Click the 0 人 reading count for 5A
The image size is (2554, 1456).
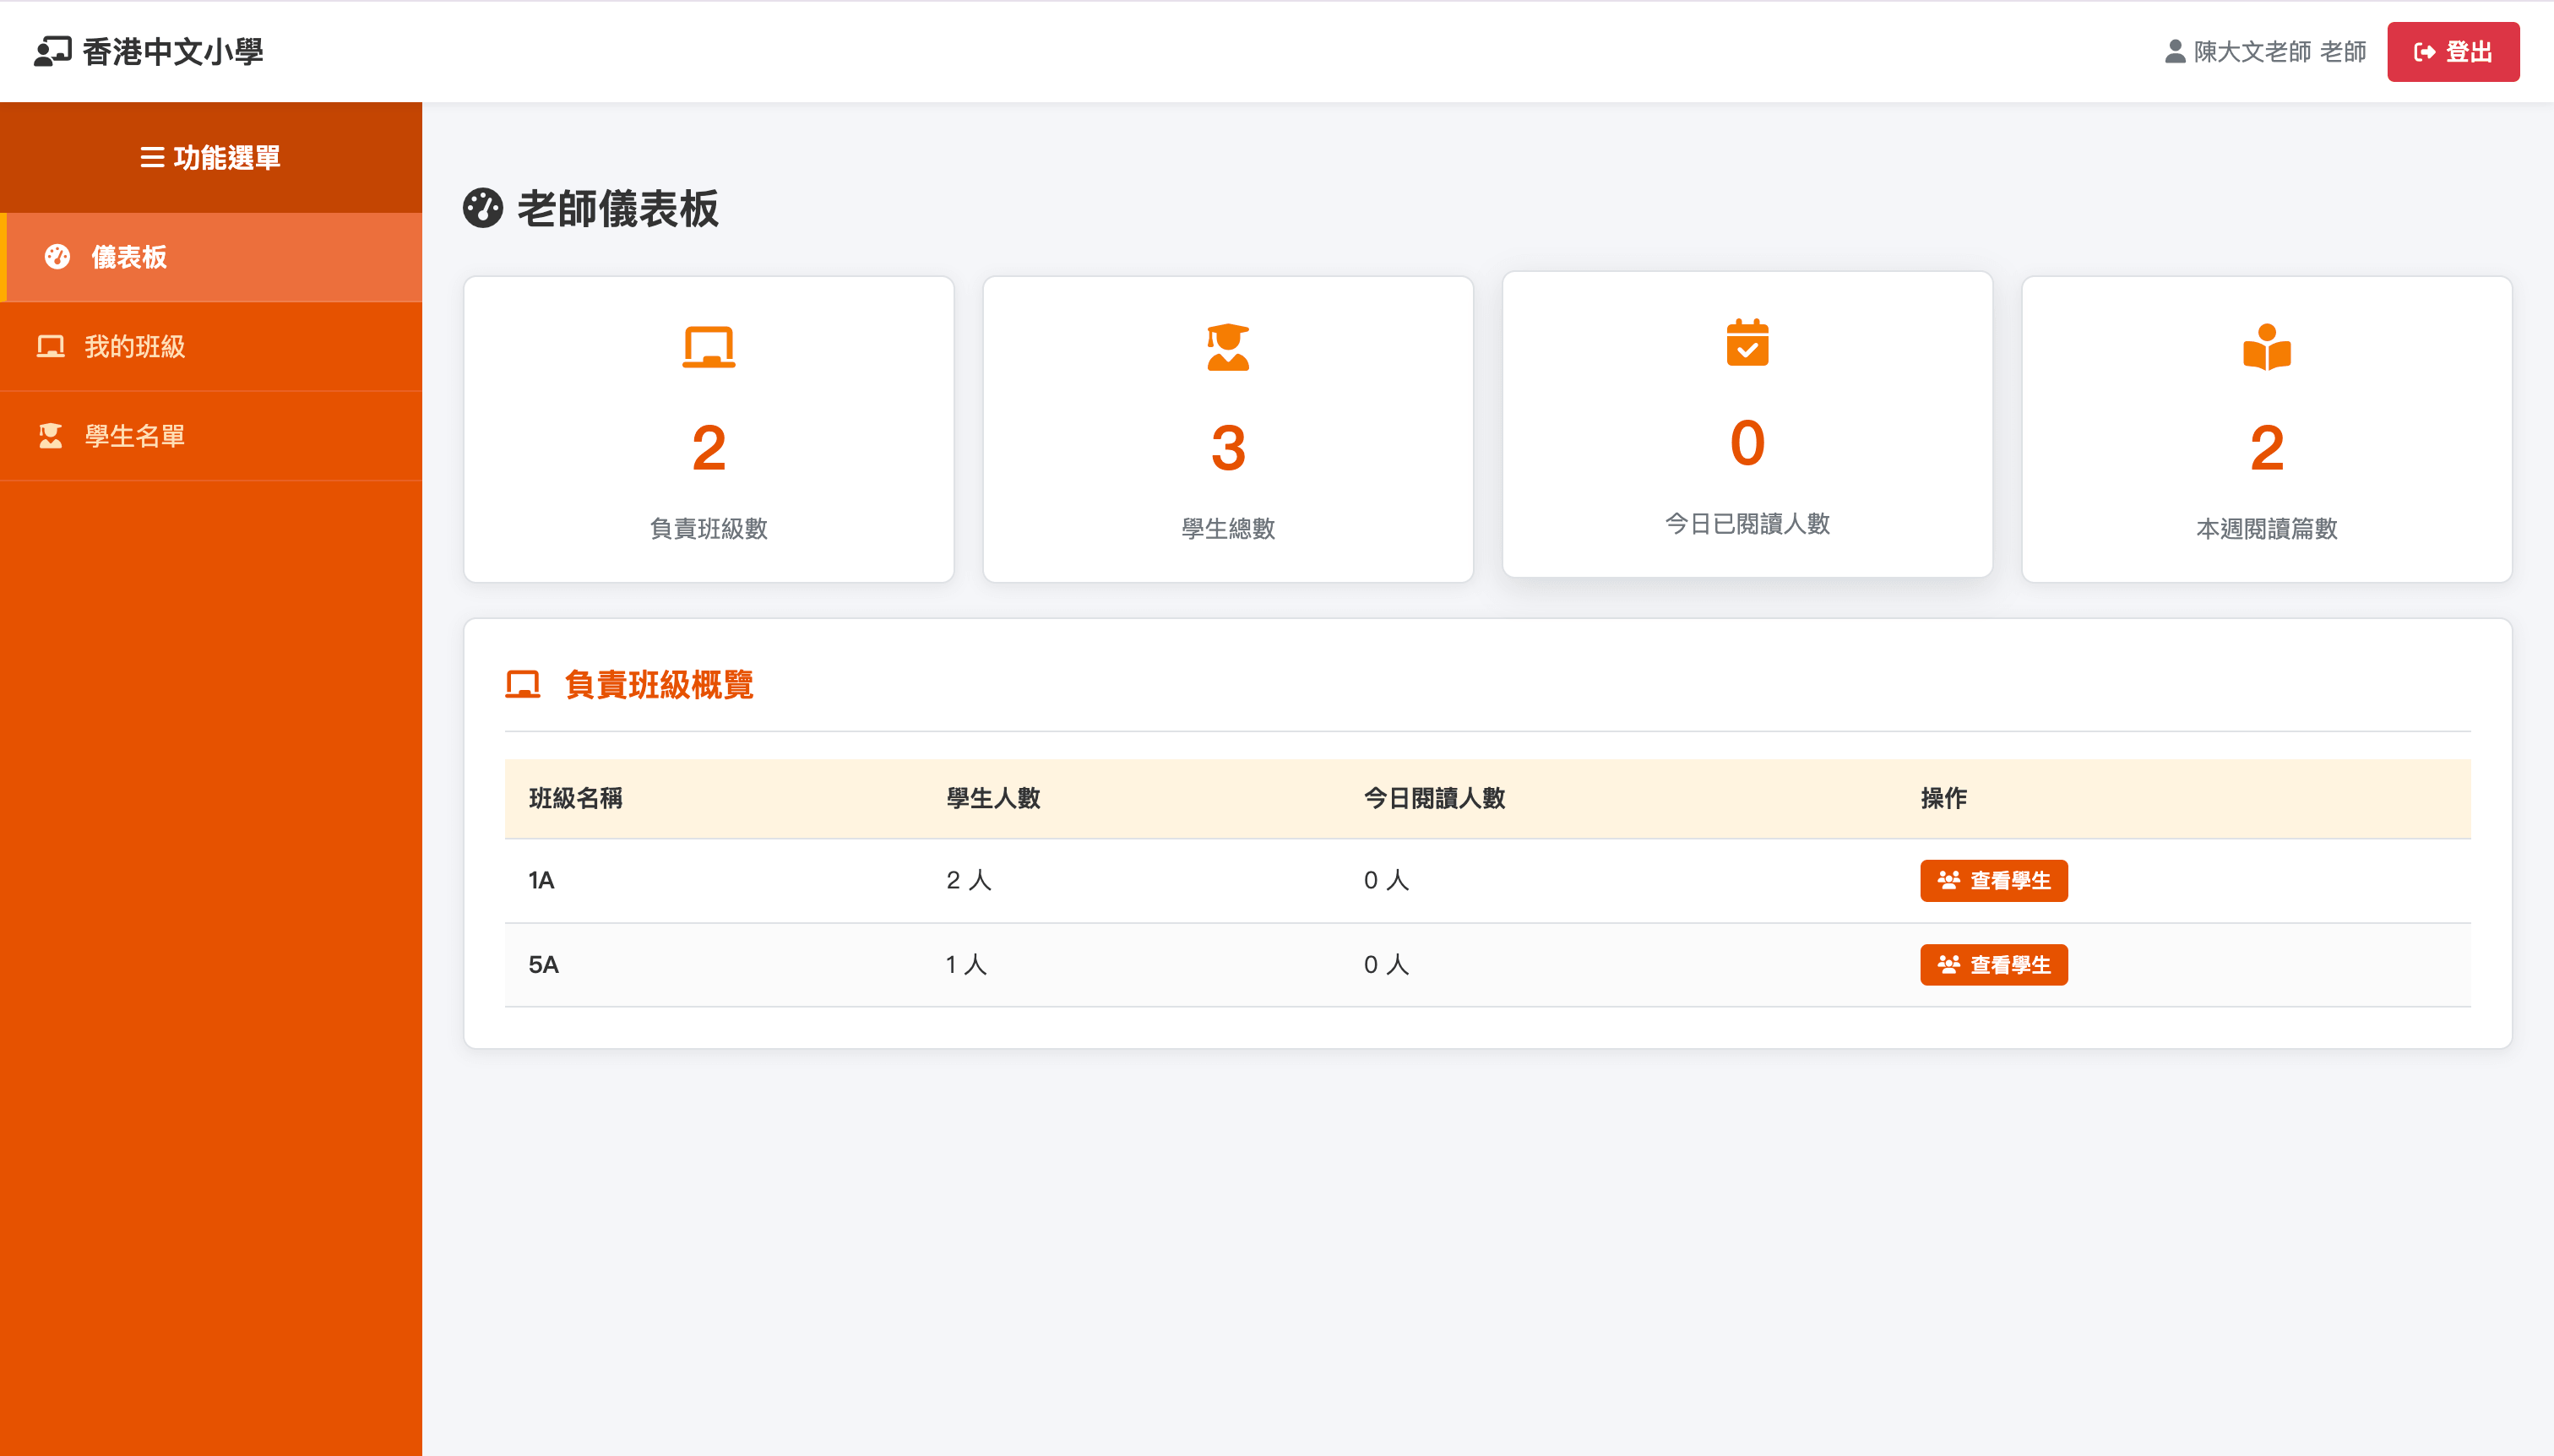[1386, 965]
